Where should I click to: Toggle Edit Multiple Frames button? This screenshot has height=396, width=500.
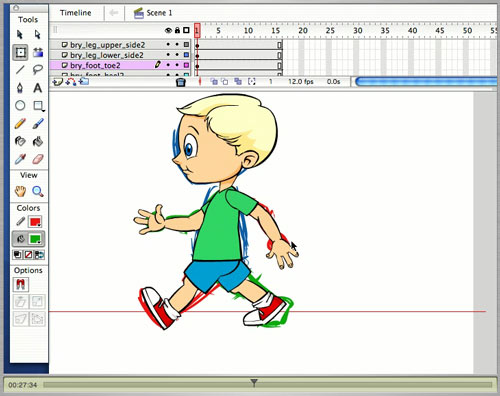coord(238,81)
